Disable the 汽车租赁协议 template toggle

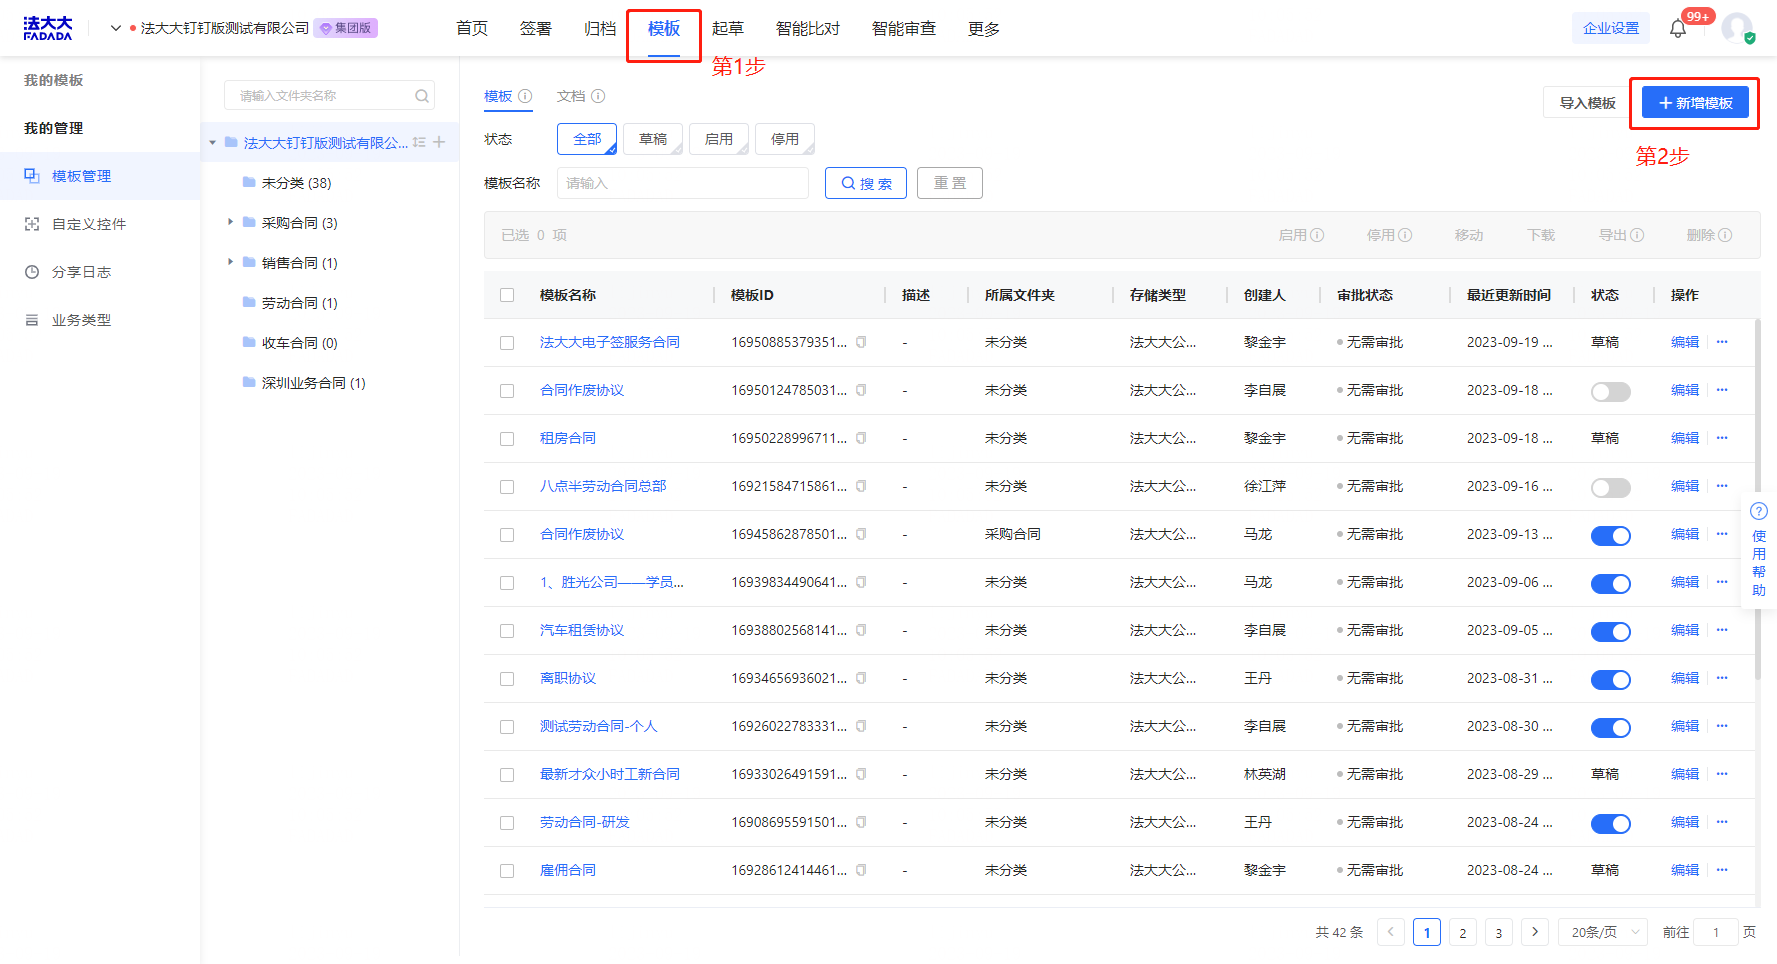[1611, 631]
